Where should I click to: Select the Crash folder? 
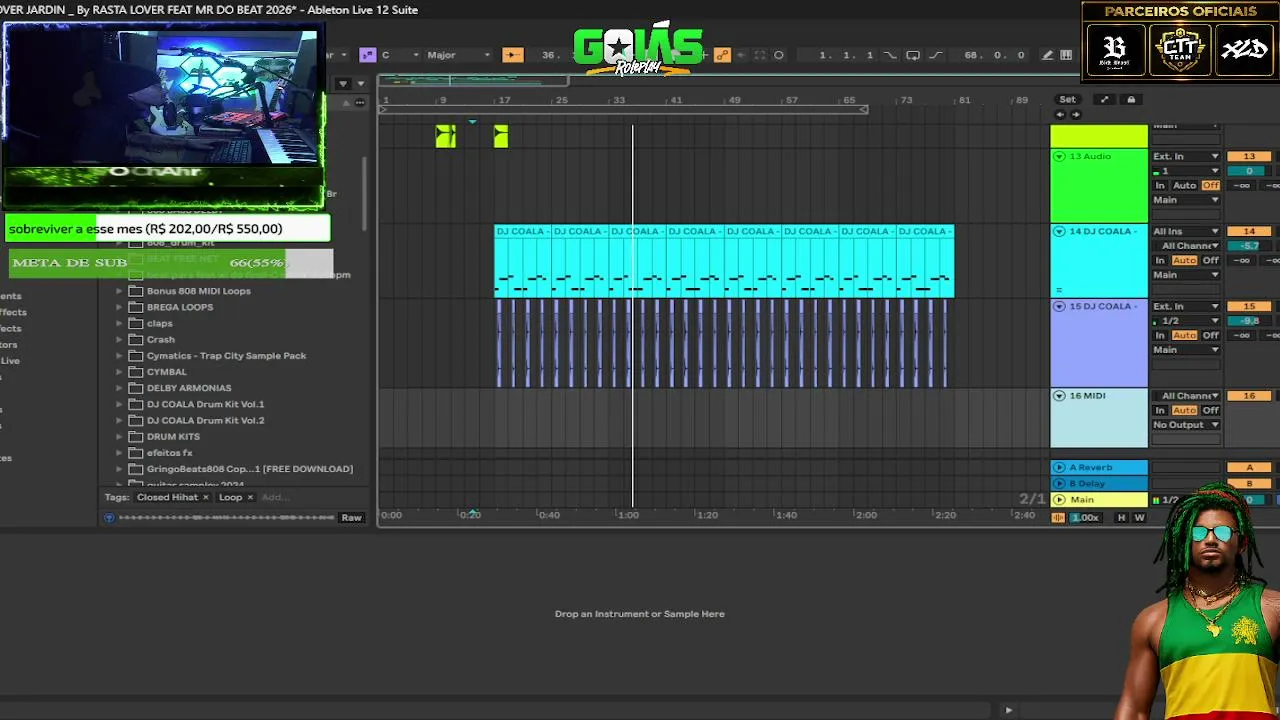(x=161, y=339)
